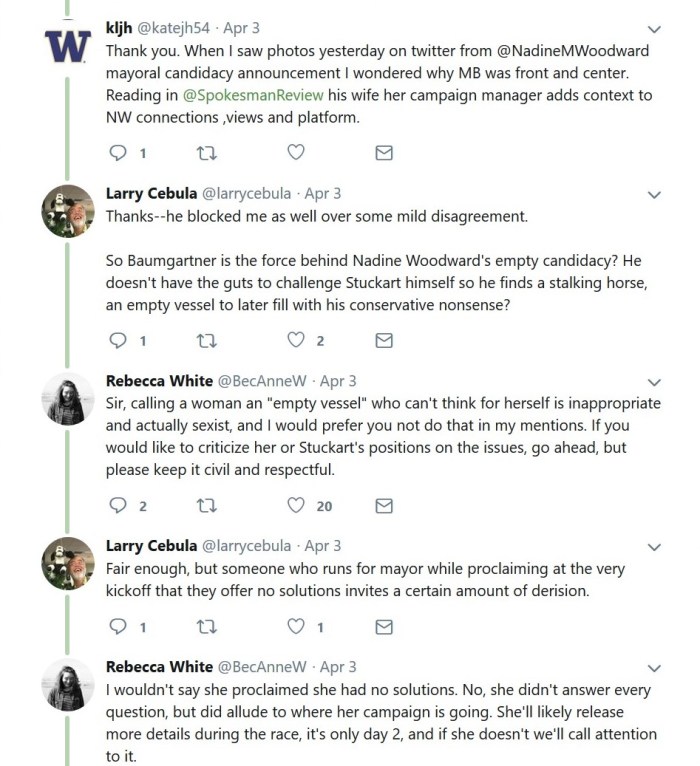Viewport: 700px width, 766px height.
Task: Like kljh's tweet with heart icon
Action: (296, 153)
